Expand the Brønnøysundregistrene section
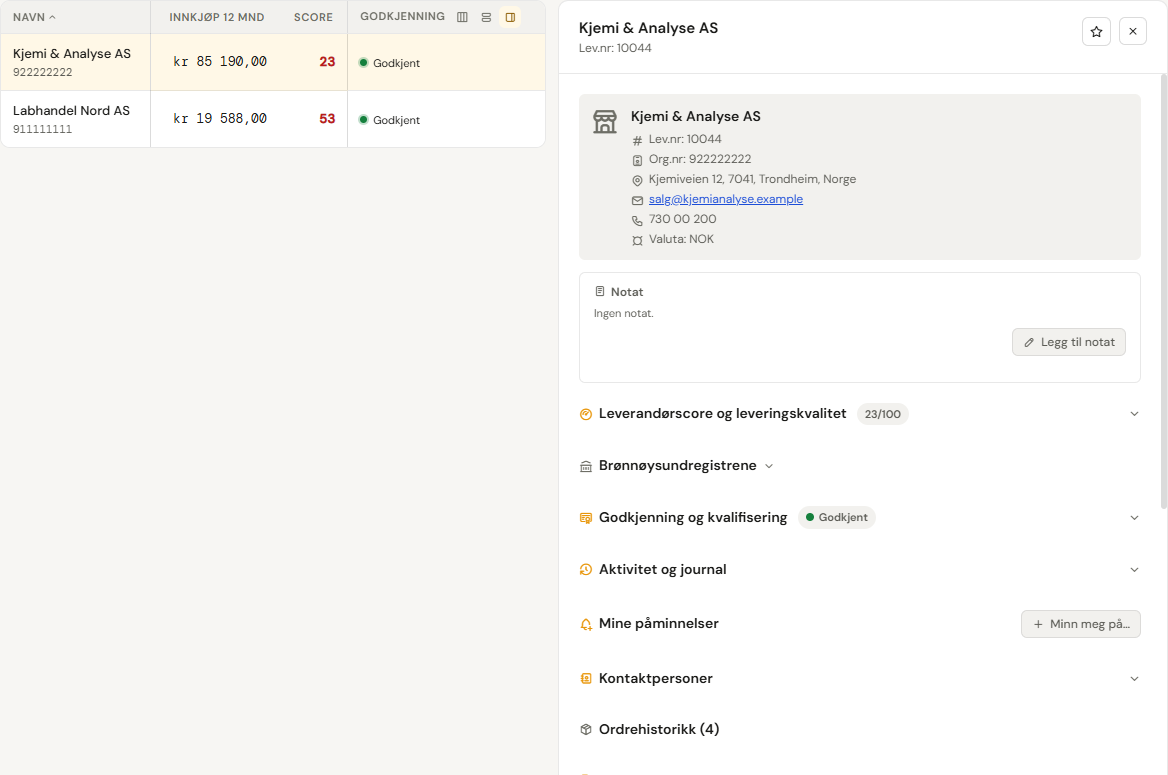Image resolution: width=1168 pixels, height=775 pixels. tap(677, 466)
